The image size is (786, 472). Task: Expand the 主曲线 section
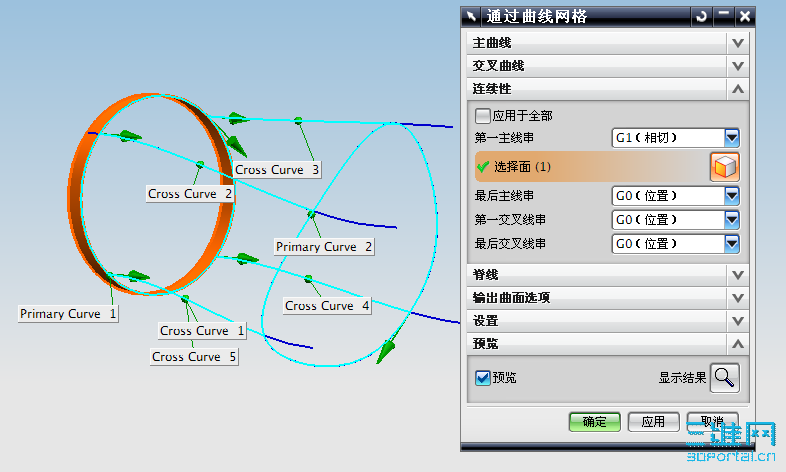(608, 43)
